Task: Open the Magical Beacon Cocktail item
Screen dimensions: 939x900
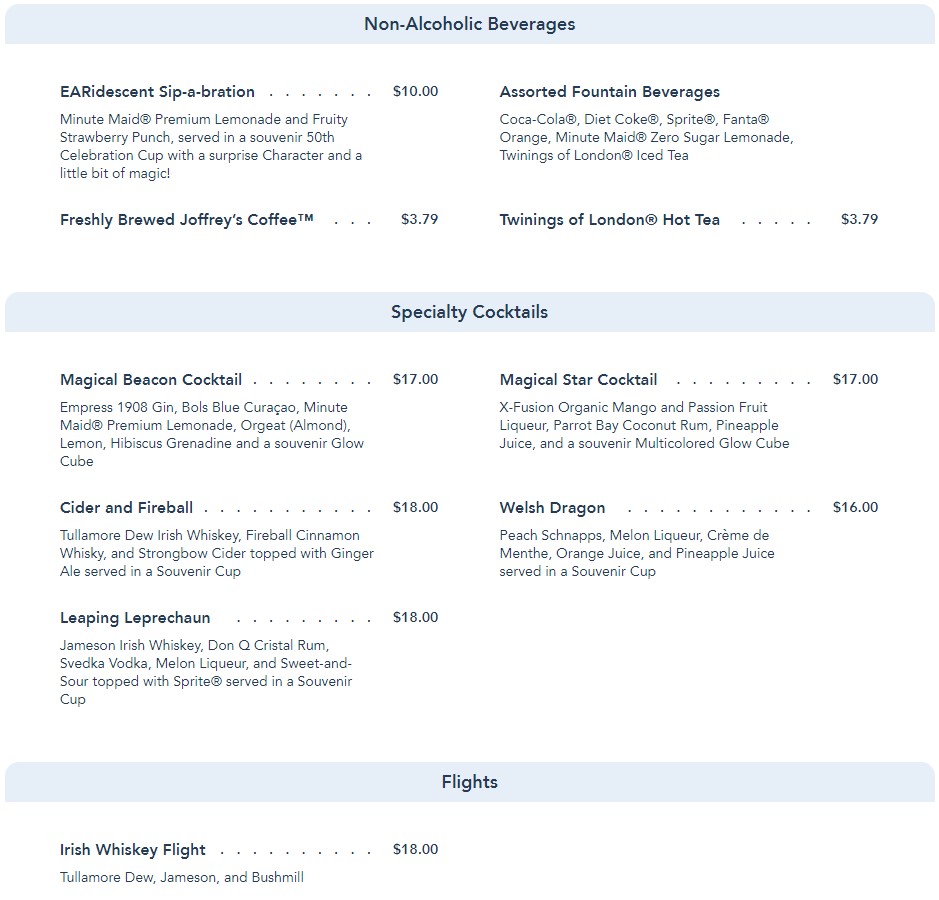Action: click(x=151, y=380)
